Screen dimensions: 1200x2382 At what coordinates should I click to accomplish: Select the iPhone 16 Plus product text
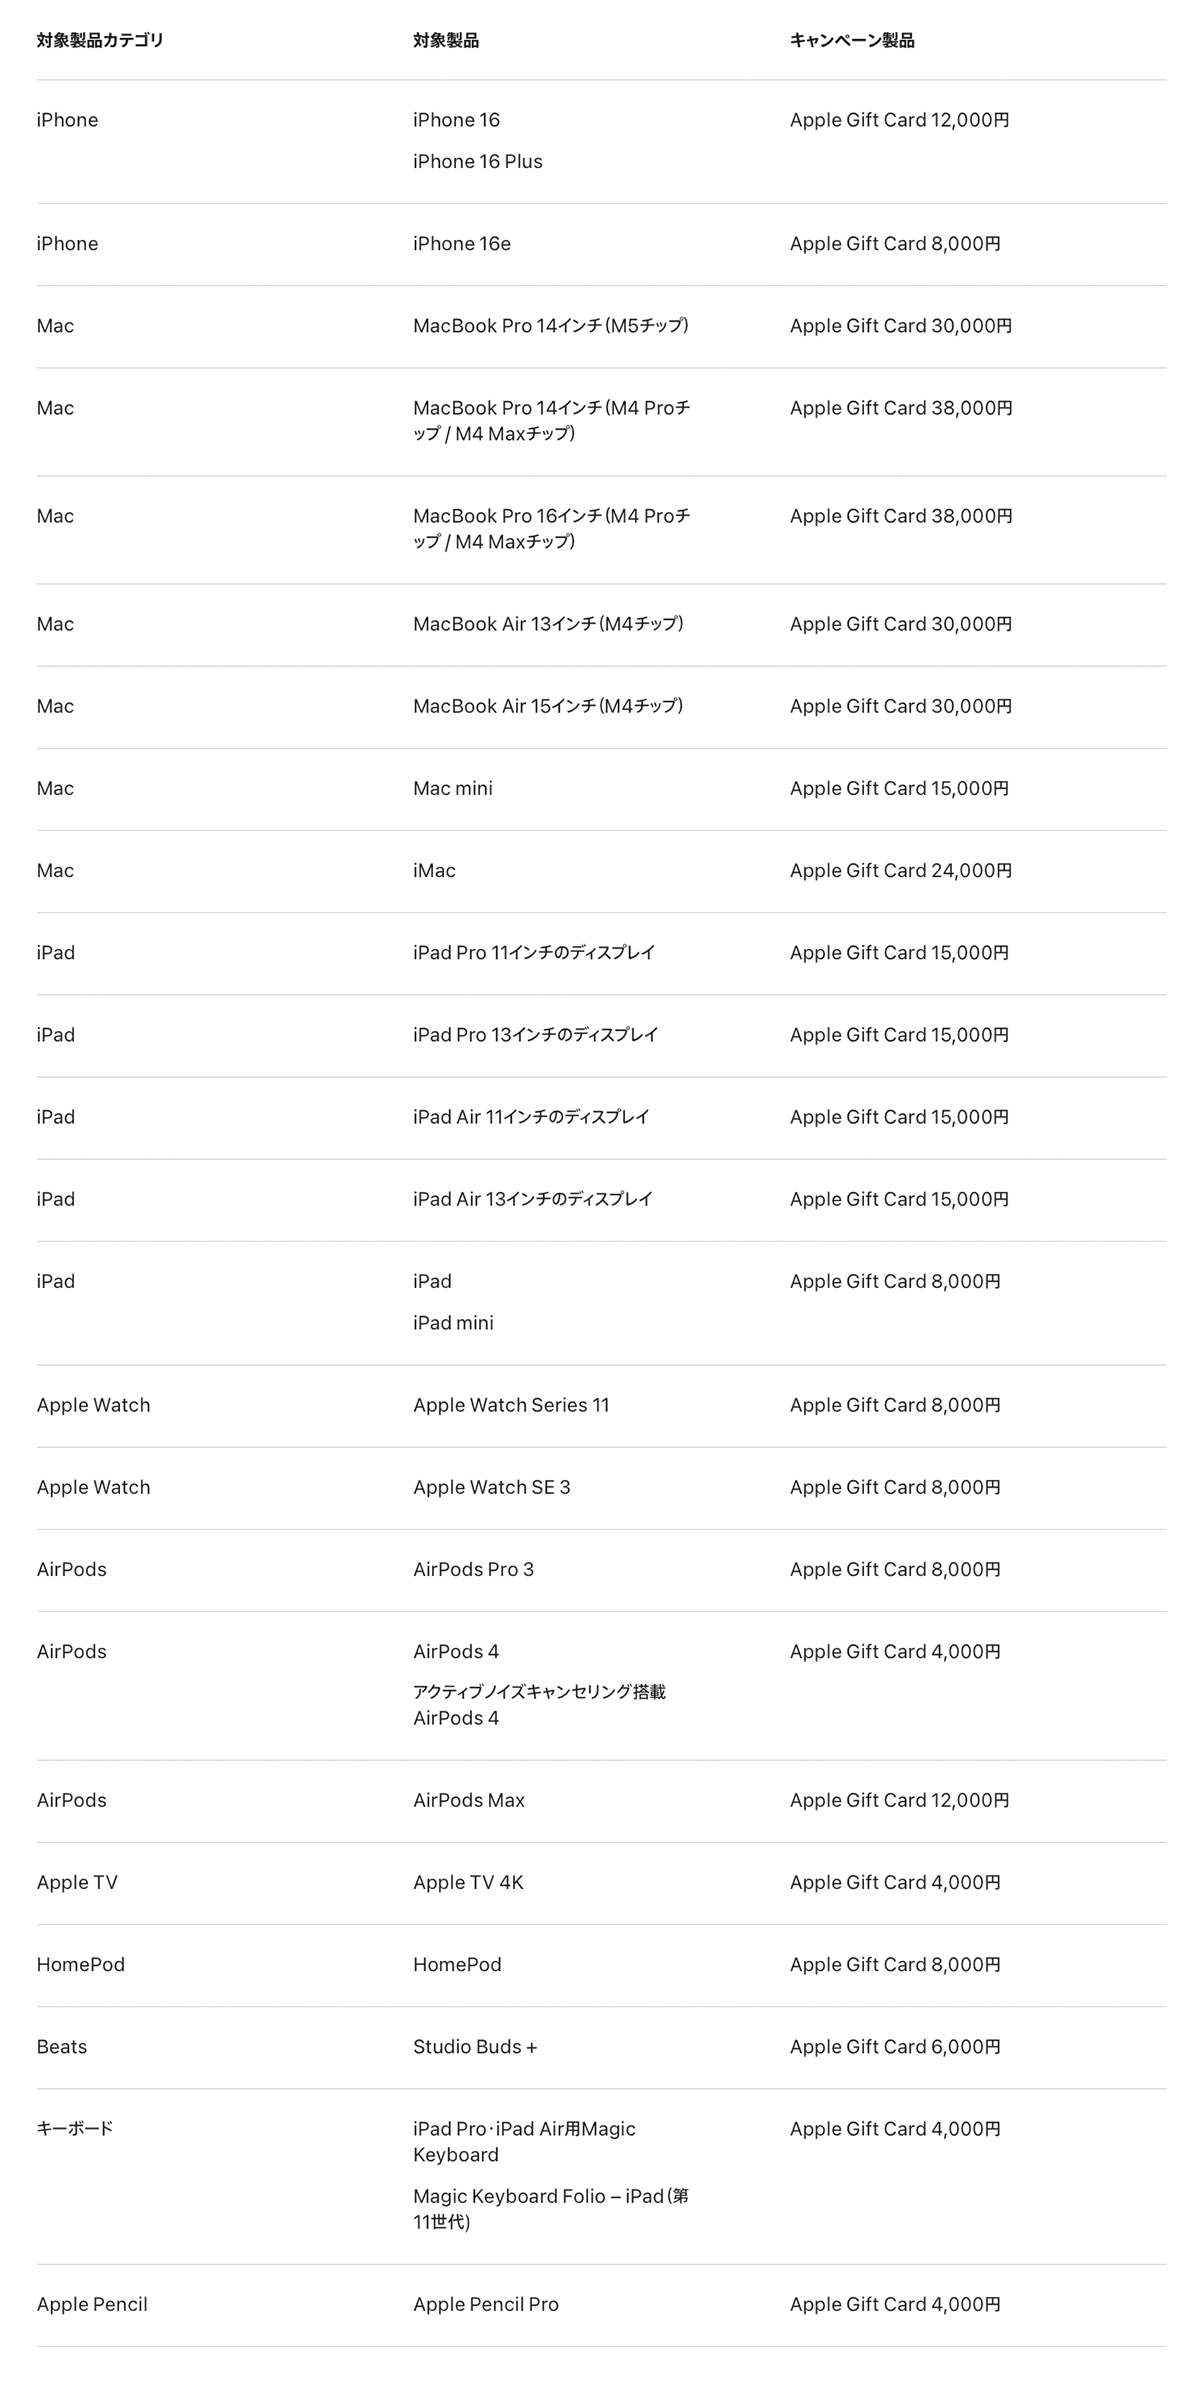(x=478, y=162)
